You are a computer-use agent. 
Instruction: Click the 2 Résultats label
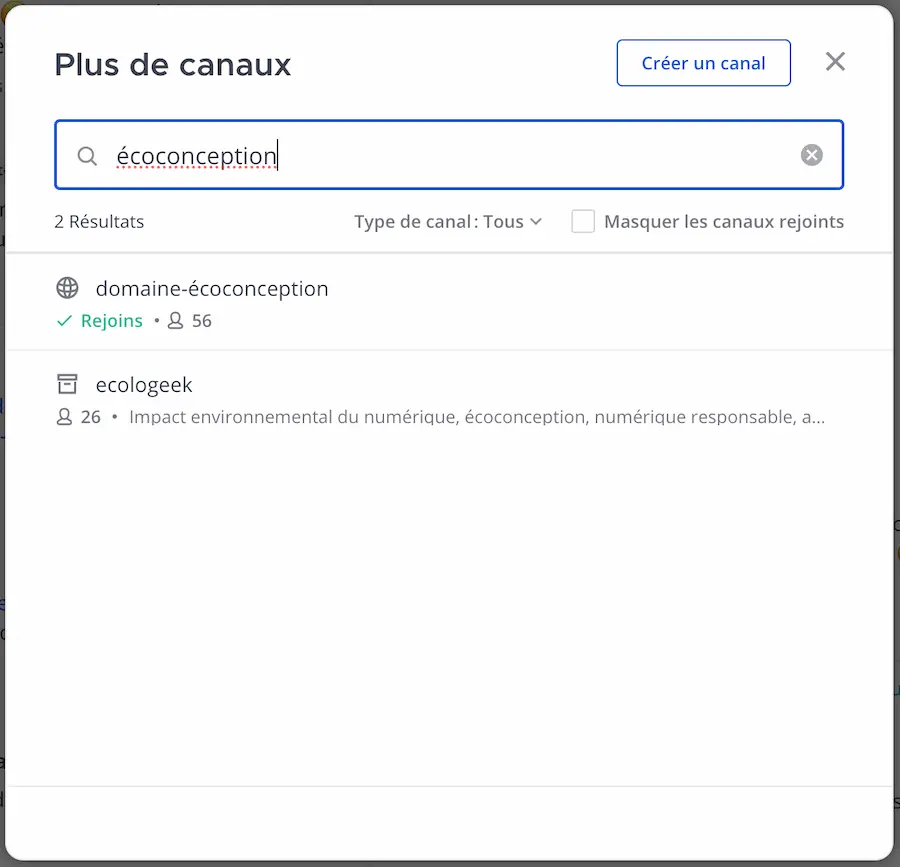point(99,221)
